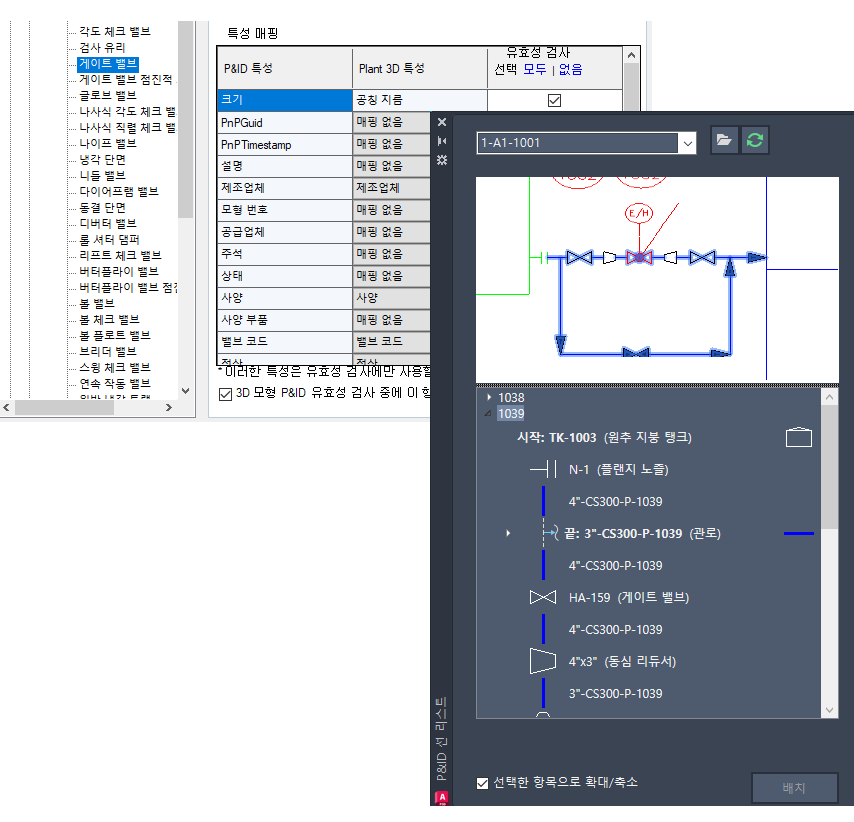Click the blue line swatch beside 3"-CS300-P-1039
This screenshot has height=822, width=854.
[x=798, y=533]
